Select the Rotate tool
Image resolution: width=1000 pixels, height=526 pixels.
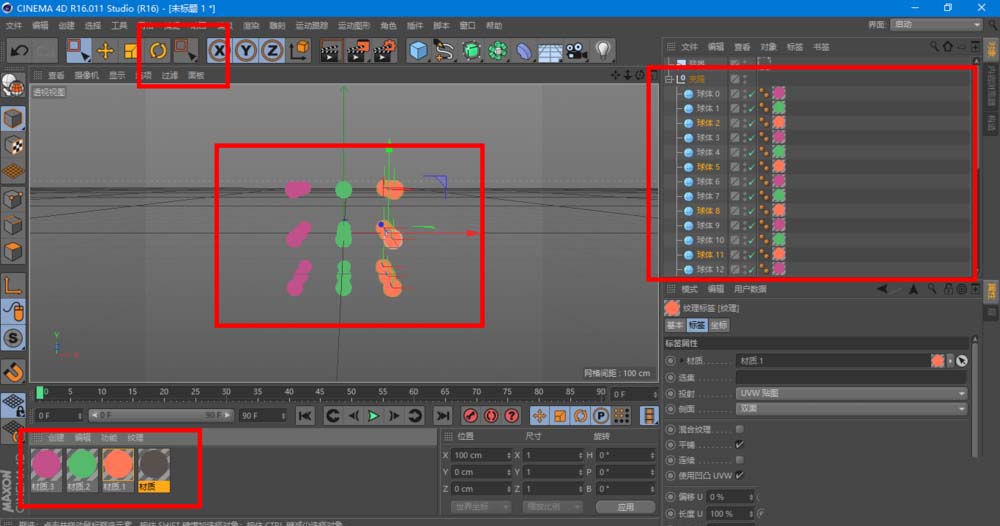[x=158, y=50]
